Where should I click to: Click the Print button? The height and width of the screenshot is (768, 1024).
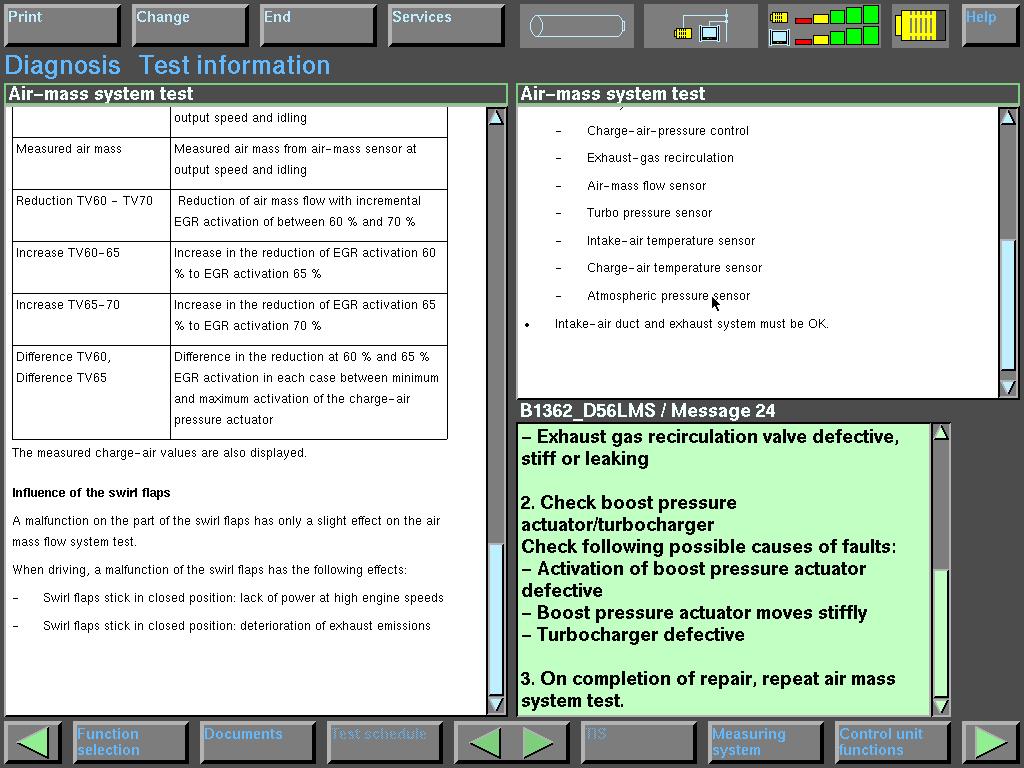[63, 25]
